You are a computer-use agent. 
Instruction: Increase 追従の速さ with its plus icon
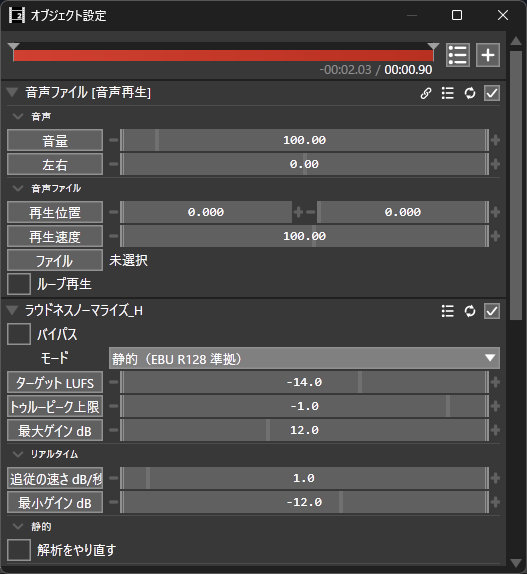point(495,478)
